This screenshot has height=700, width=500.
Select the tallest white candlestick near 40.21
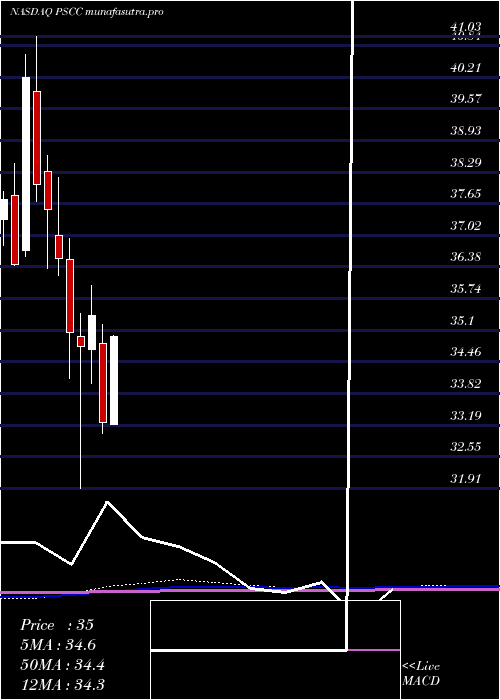tap(26, 164)
